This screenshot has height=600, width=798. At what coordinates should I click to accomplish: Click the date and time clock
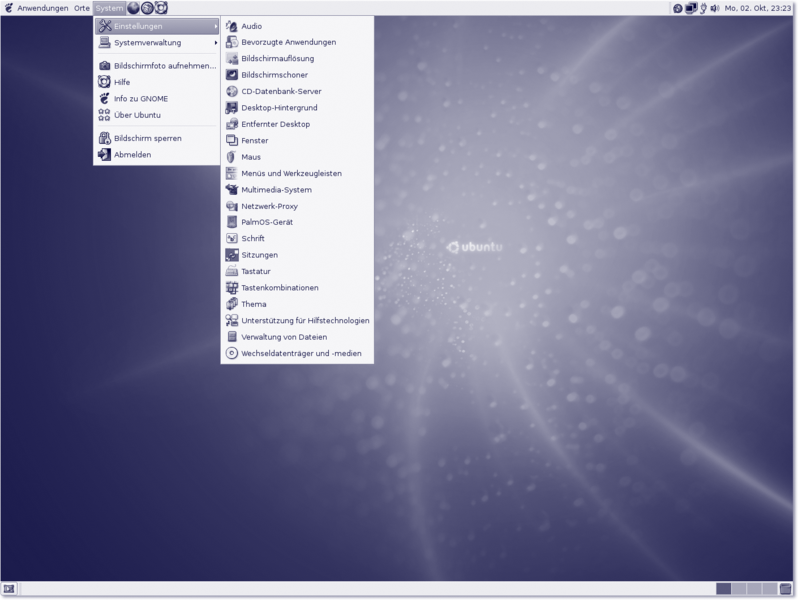[x=759, y=8]
